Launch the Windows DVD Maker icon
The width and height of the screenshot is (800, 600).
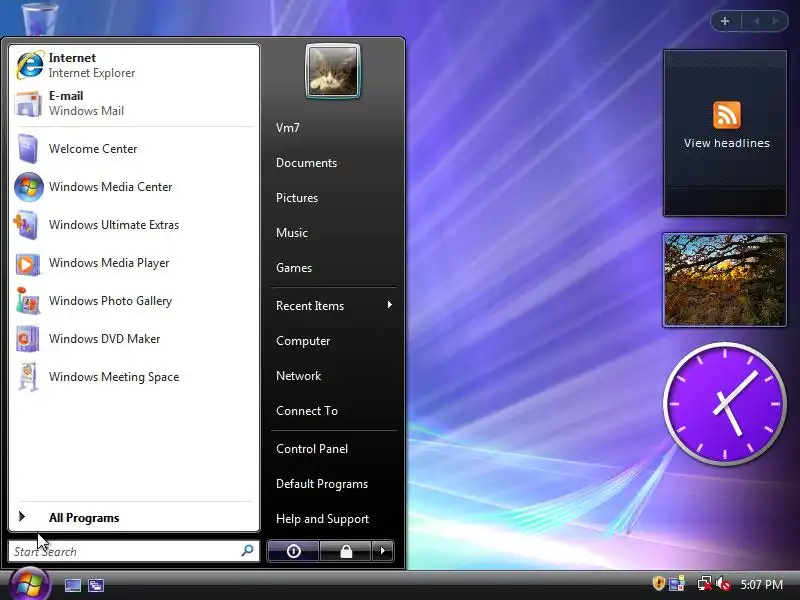(x=28, y=339)
